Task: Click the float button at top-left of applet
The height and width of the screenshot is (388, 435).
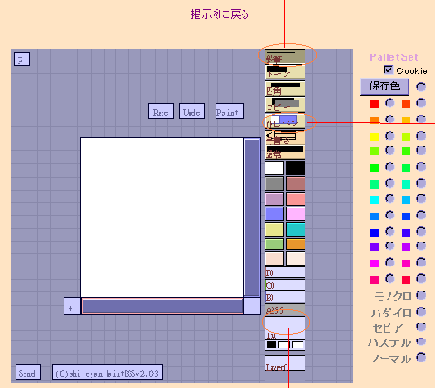Action: coord(22,59)
